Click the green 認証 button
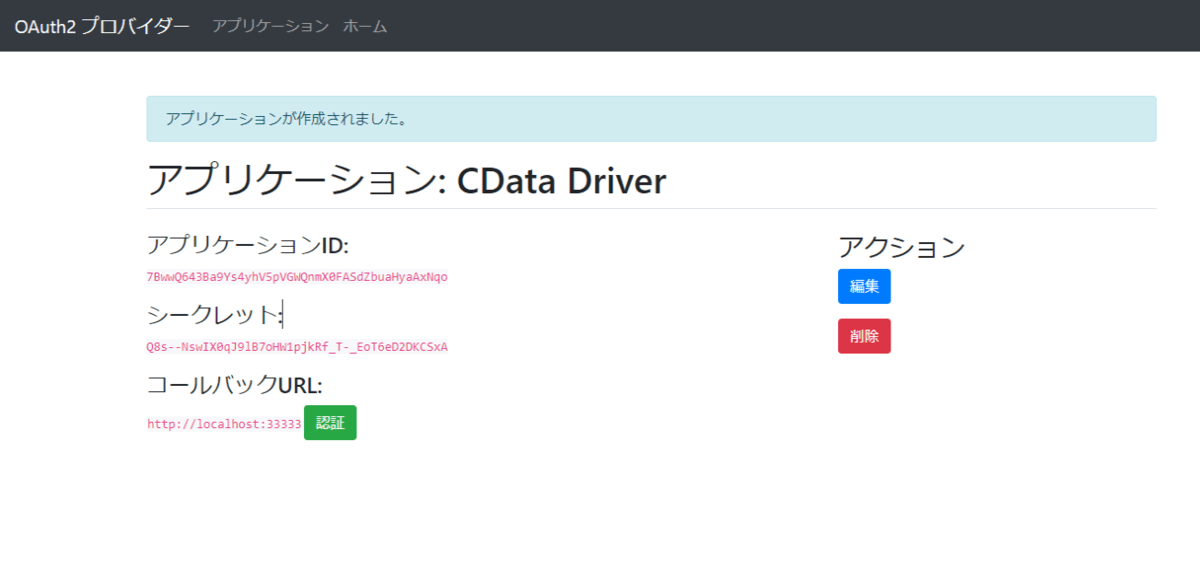Viewport: 1200px width, 570px height. pyautogui.click(x=330, y=422)
